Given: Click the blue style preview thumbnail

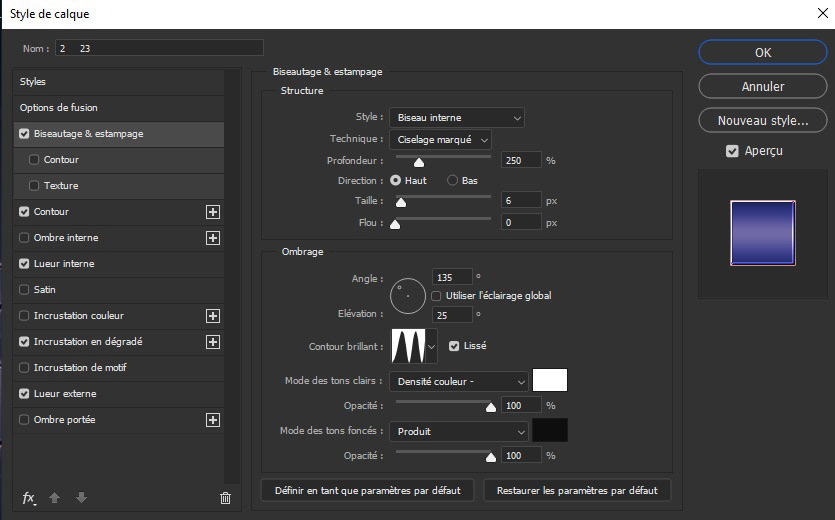Looking at the screenshot, I should (x=763, y=233).
